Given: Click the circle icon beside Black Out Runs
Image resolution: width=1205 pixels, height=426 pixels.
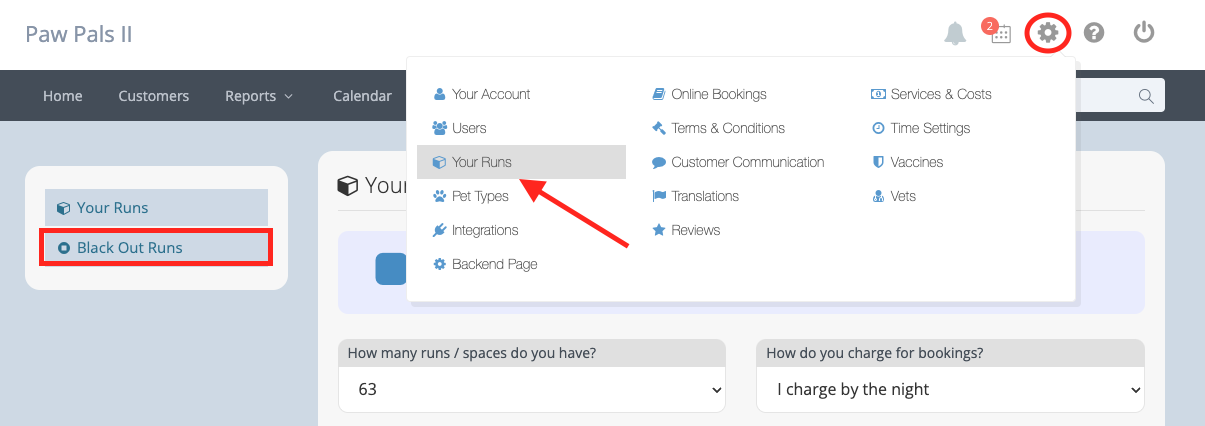Looking at the screenshot, I should coord(64,247).
